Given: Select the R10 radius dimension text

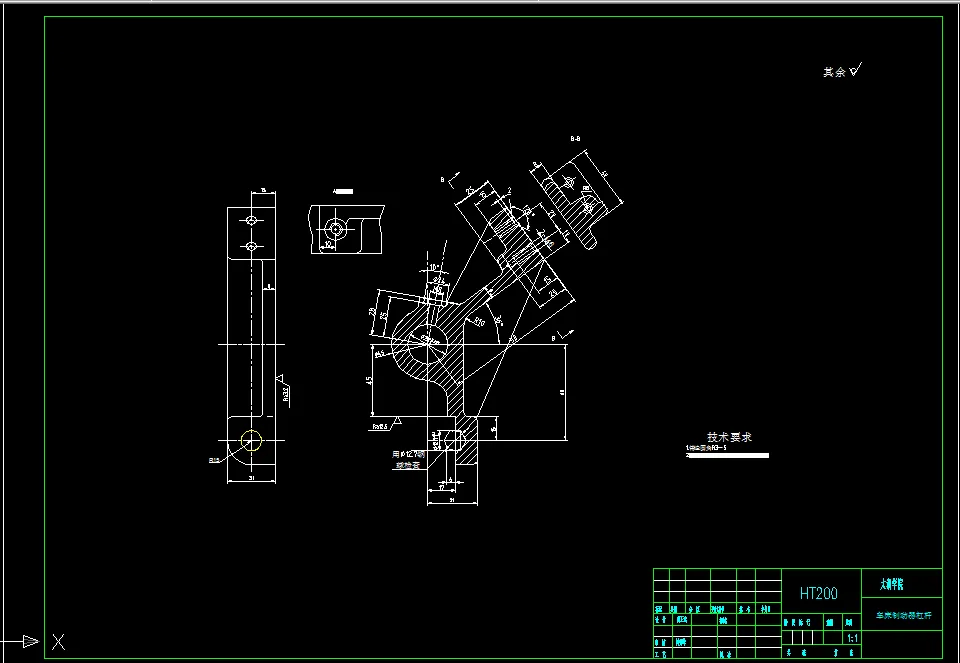Looking at the screenshot, I should (478, 321).
